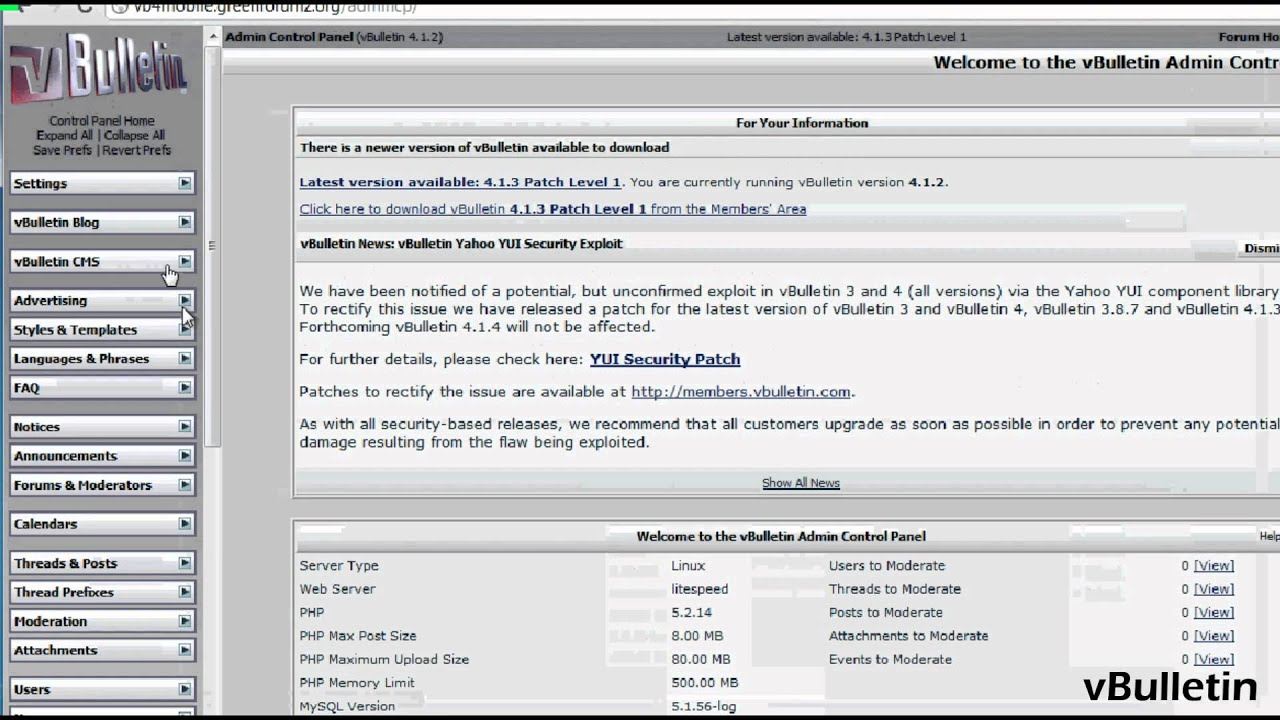Select the '500.00 MB' memory limit value
This screenshot has height=720, width=1280.
[704, 683]
